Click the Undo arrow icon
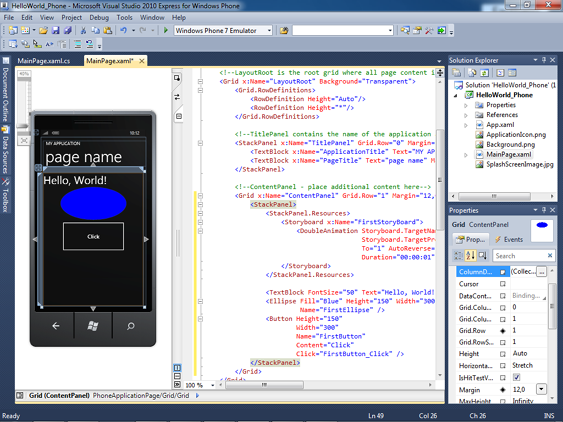Viewport: 563px width, 422px height. (123, 31)
